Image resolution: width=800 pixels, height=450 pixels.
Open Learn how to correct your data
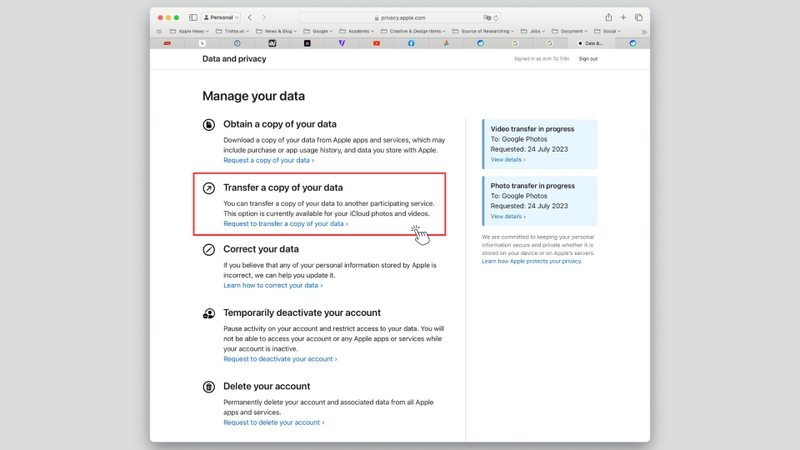pos(272,285)
